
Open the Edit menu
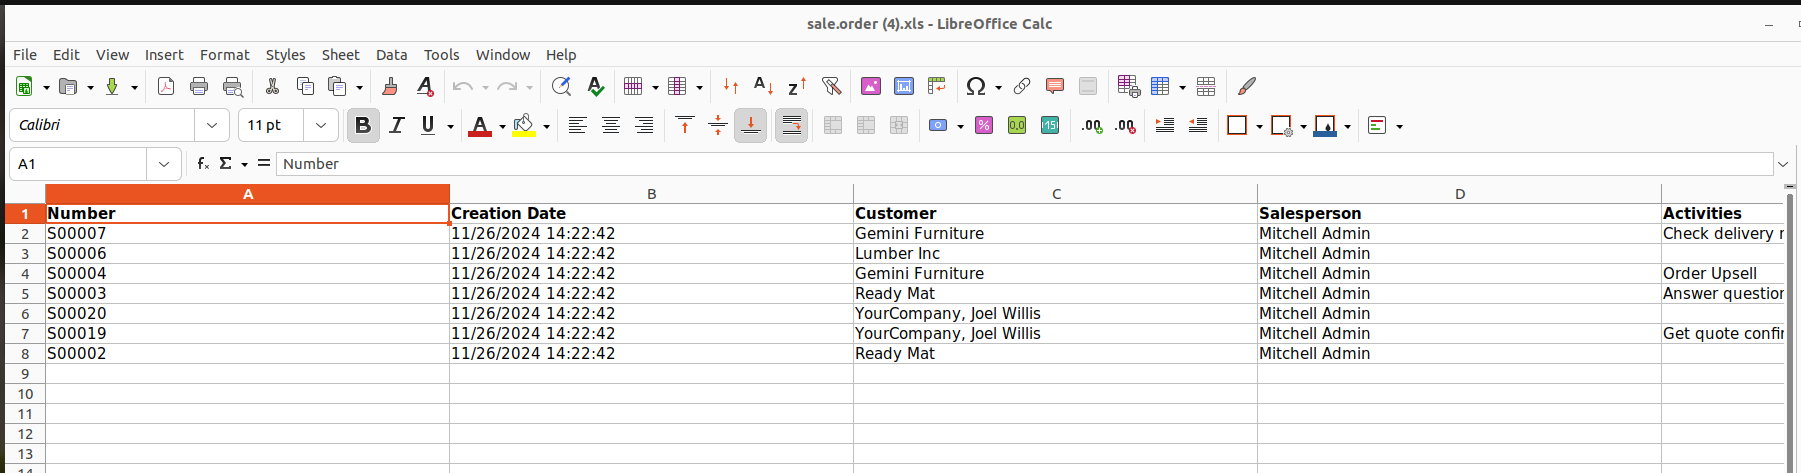click(x=66, y=55)
